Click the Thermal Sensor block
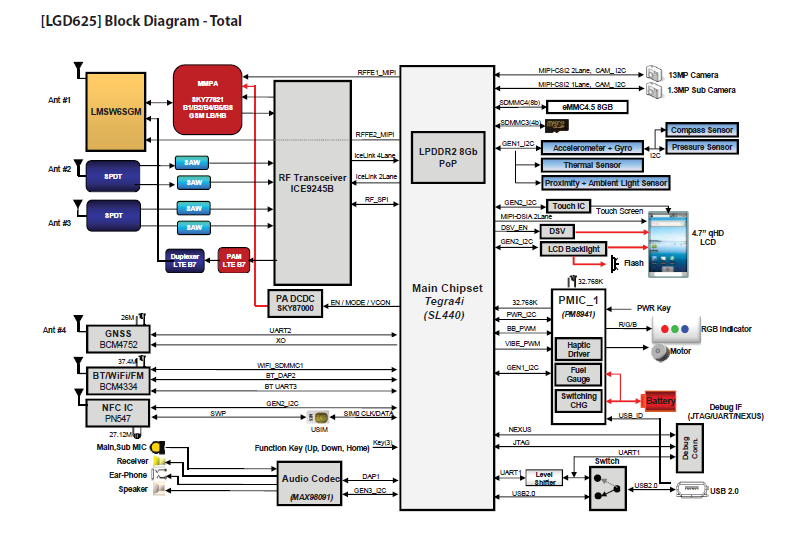This screenshot has width=812, height=533. pyautogui.click(x=592, y=165)
